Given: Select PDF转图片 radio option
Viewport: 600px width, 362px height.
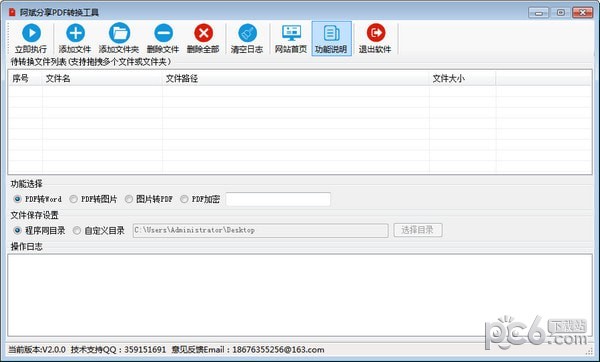Looking at the screenshot, I should (93, 199).
